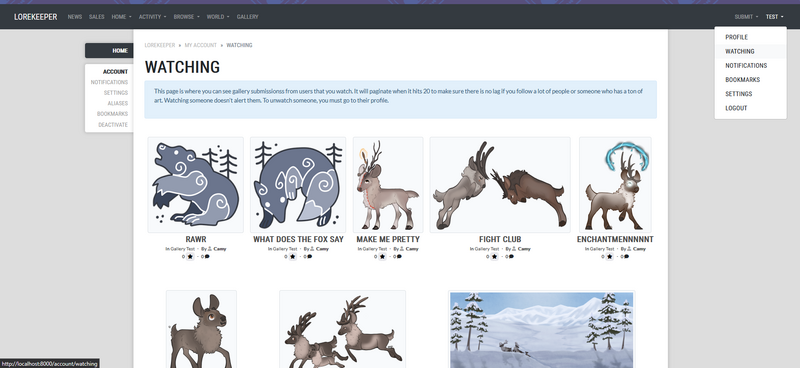
Task: Open comments icon under RAWR
Action: pos(207,257)
